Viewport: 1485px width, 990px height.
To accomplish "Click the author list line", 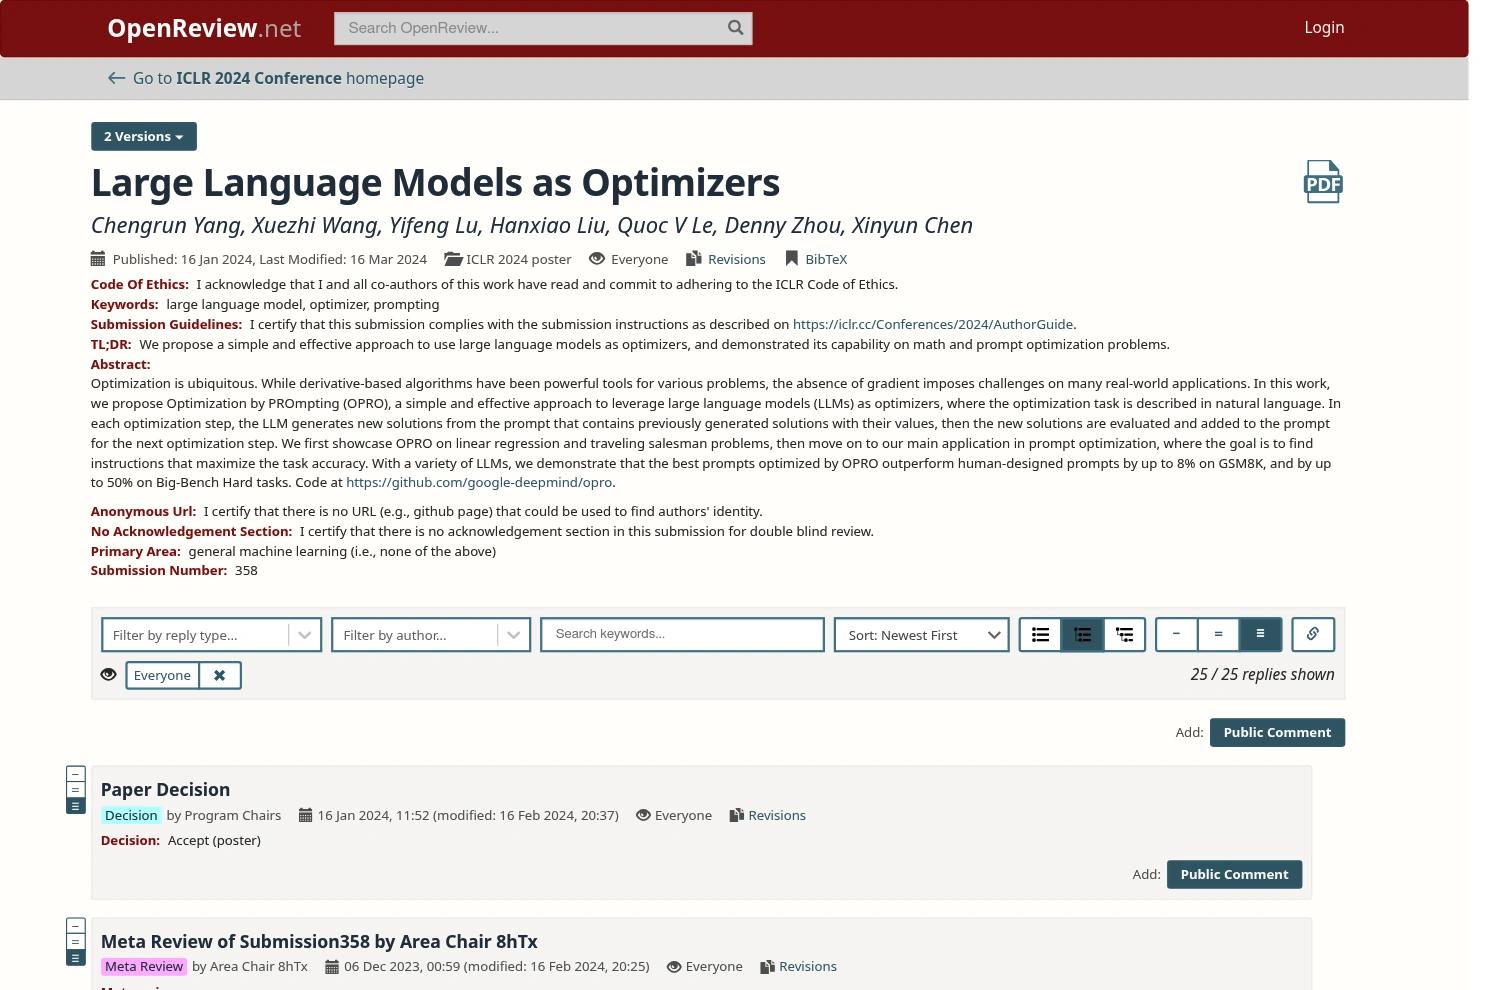I will pyautogui.click(x=532, y=225).
